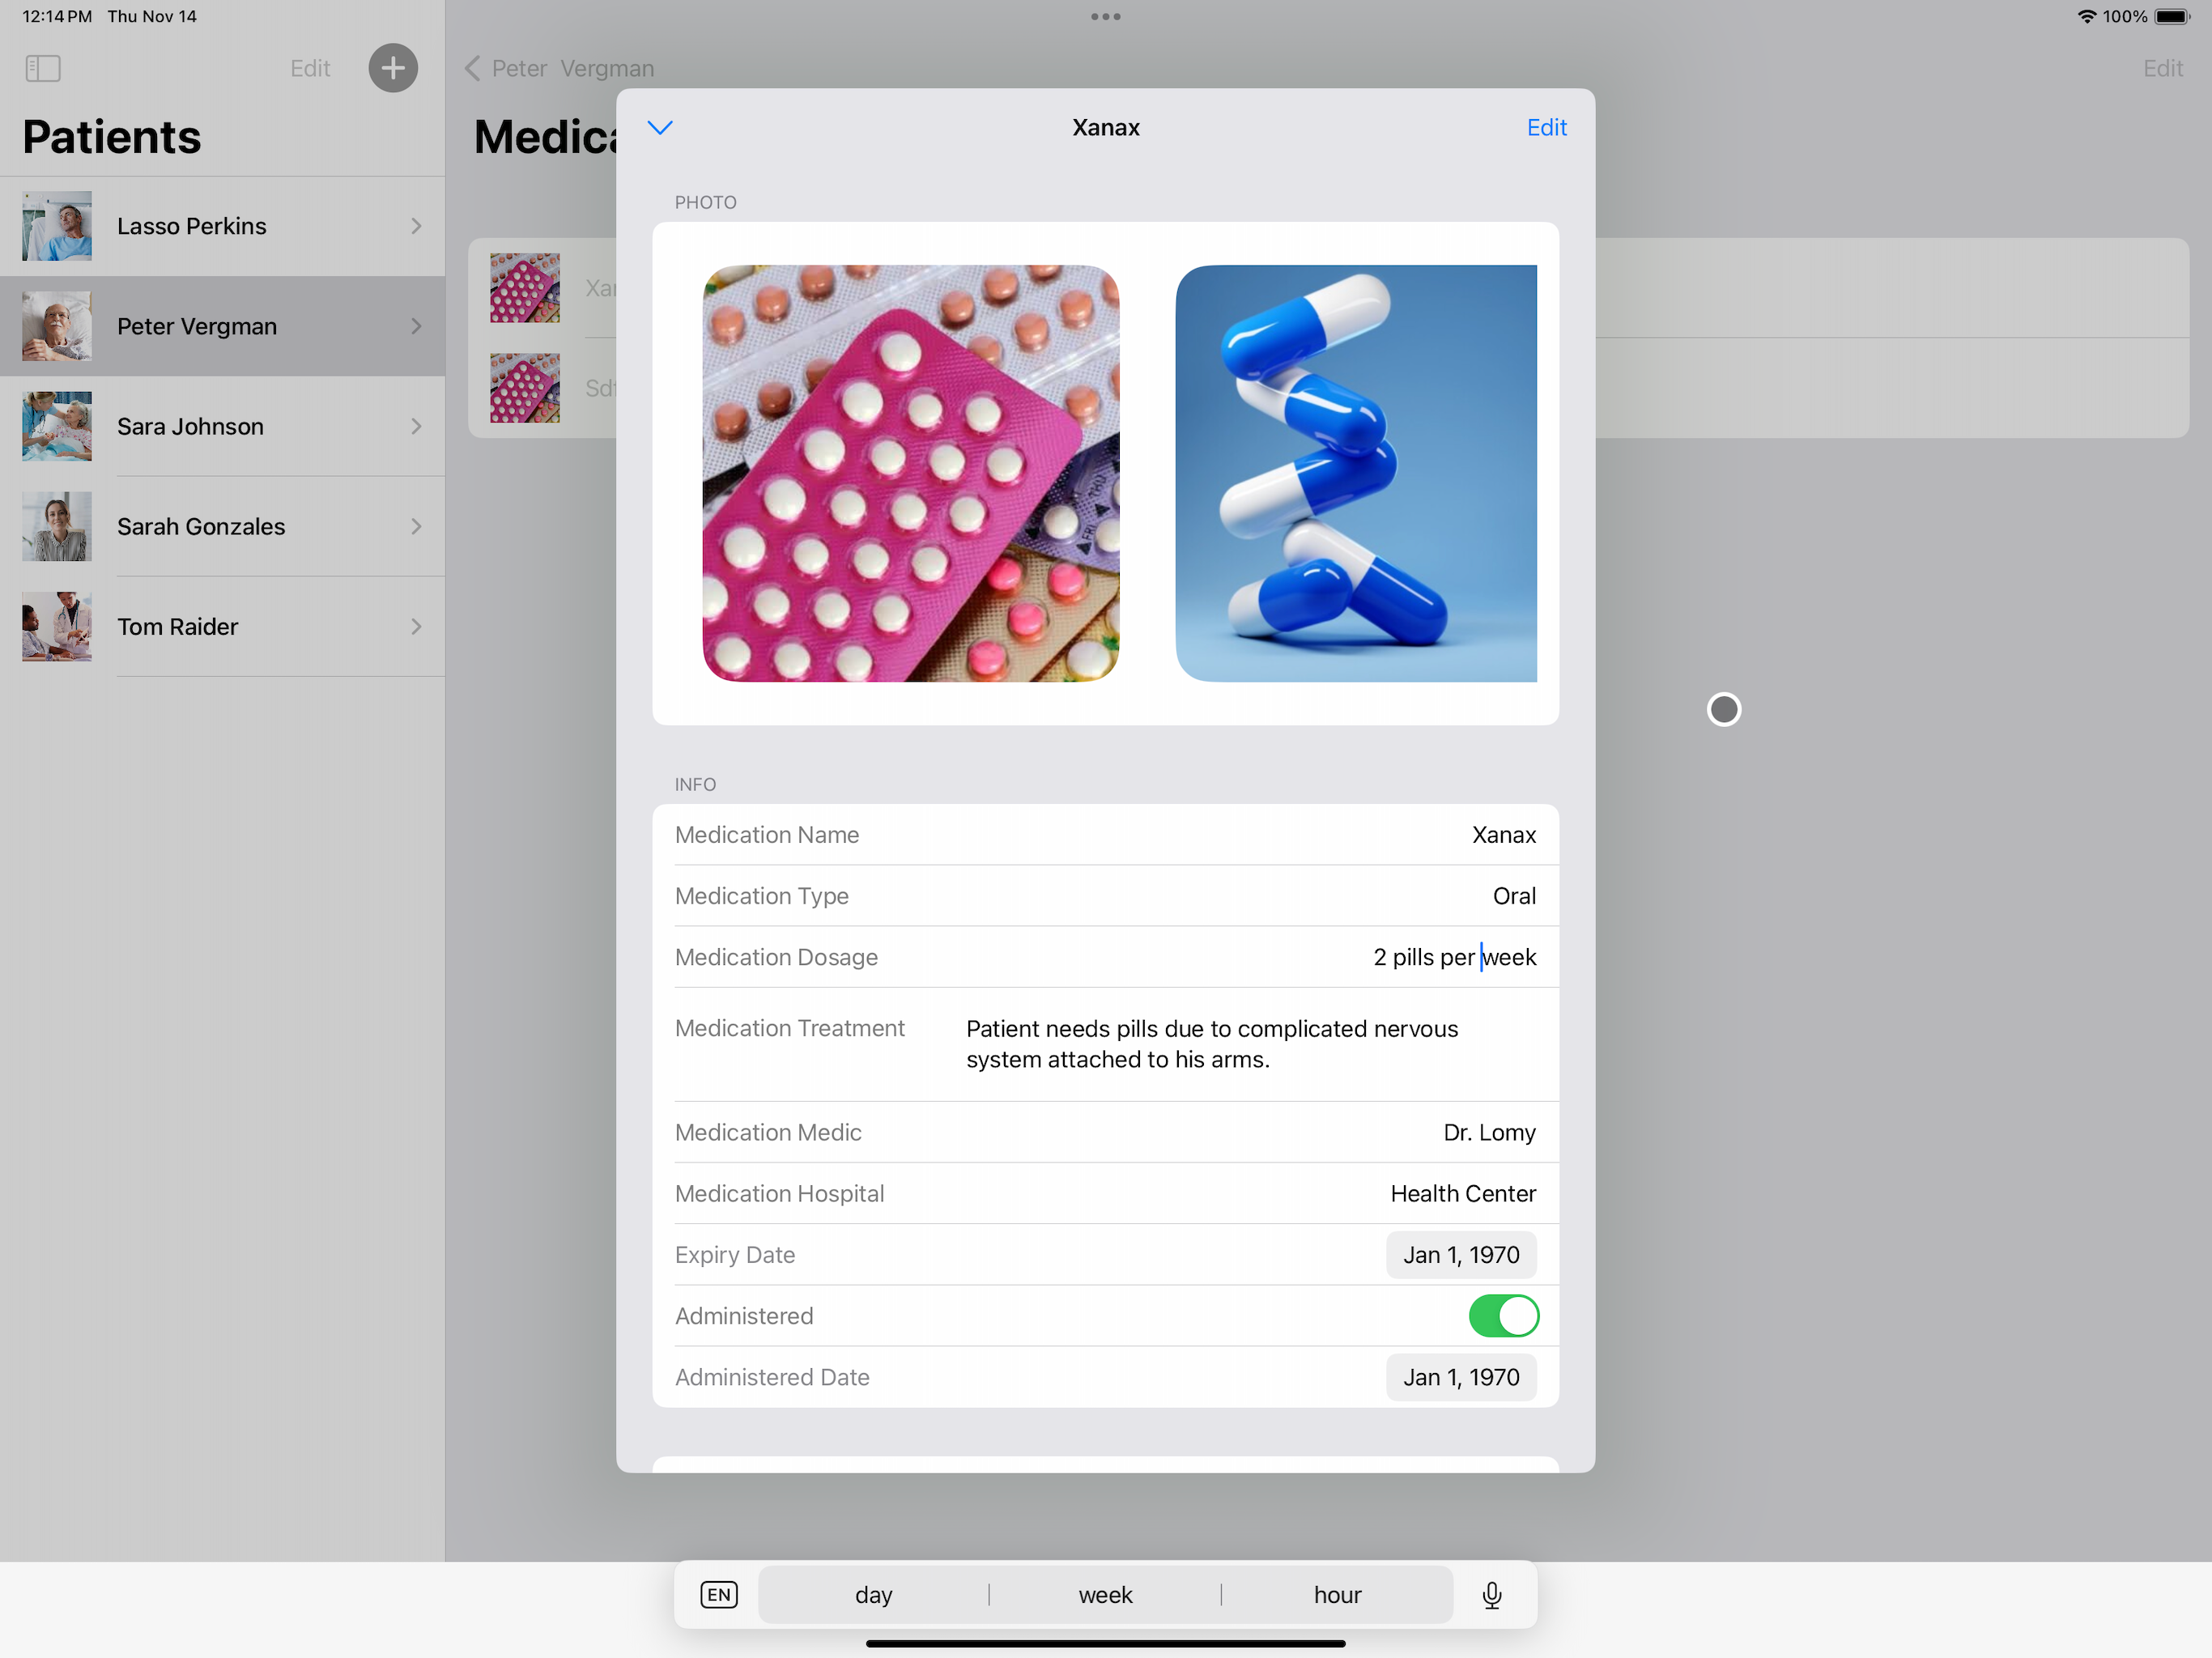Open Sarah Gonzales row chevron
Viewport: 2212px width, 1658px height.
[416, 526]
